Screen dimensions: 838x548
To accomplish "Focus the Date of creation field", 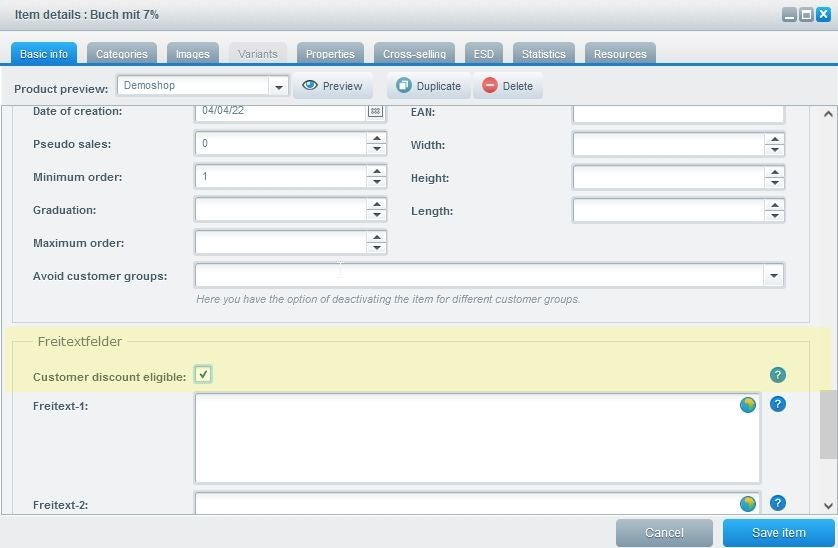I will 281,111.
